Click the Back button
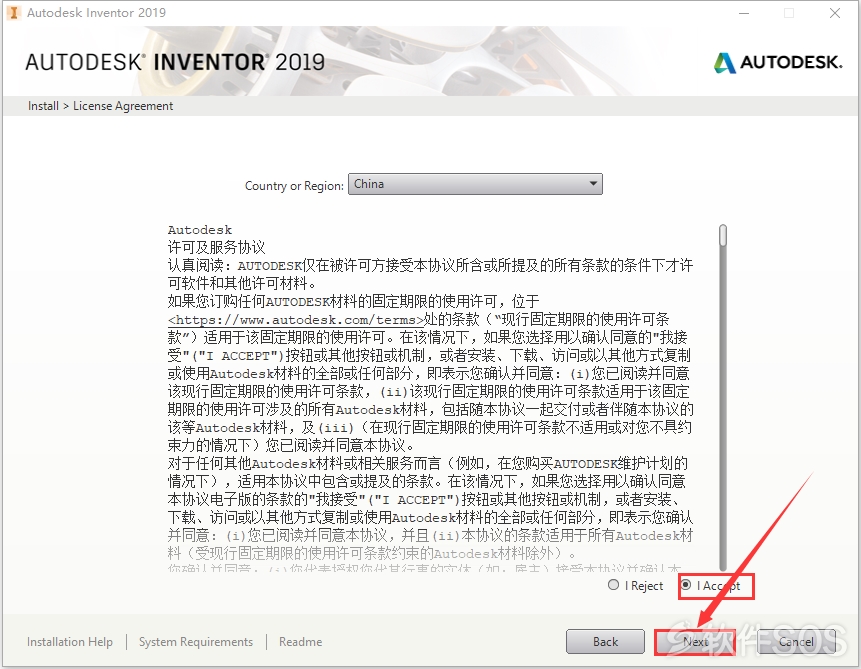This screenshot has height=669, width=861. (605, 642)
